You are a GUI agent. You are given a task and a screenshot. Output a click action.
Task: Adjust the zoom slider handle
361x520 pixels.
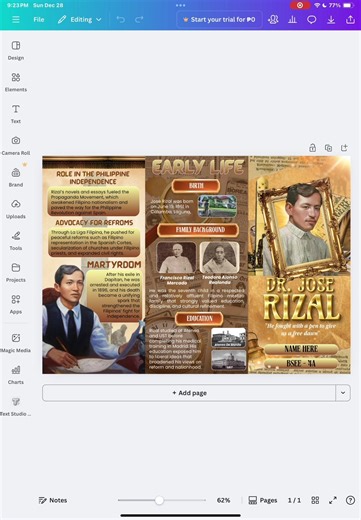[x=159, y=500]
